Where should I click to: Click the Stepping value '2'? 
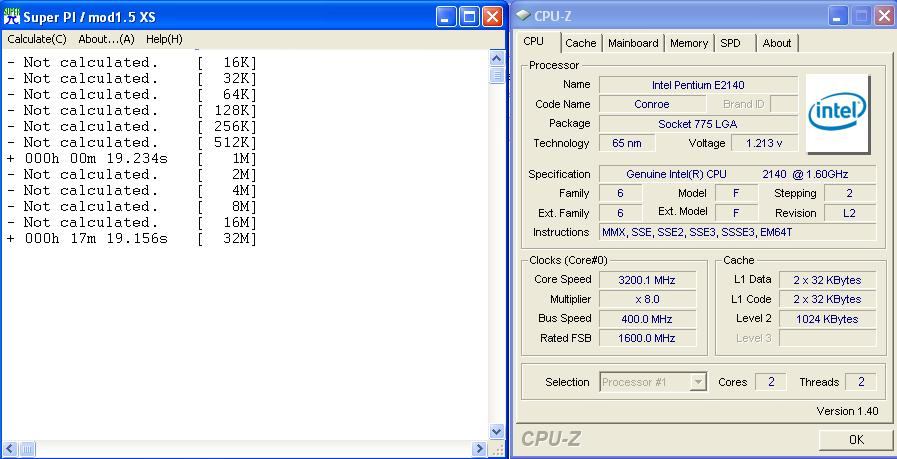(850, 193)
